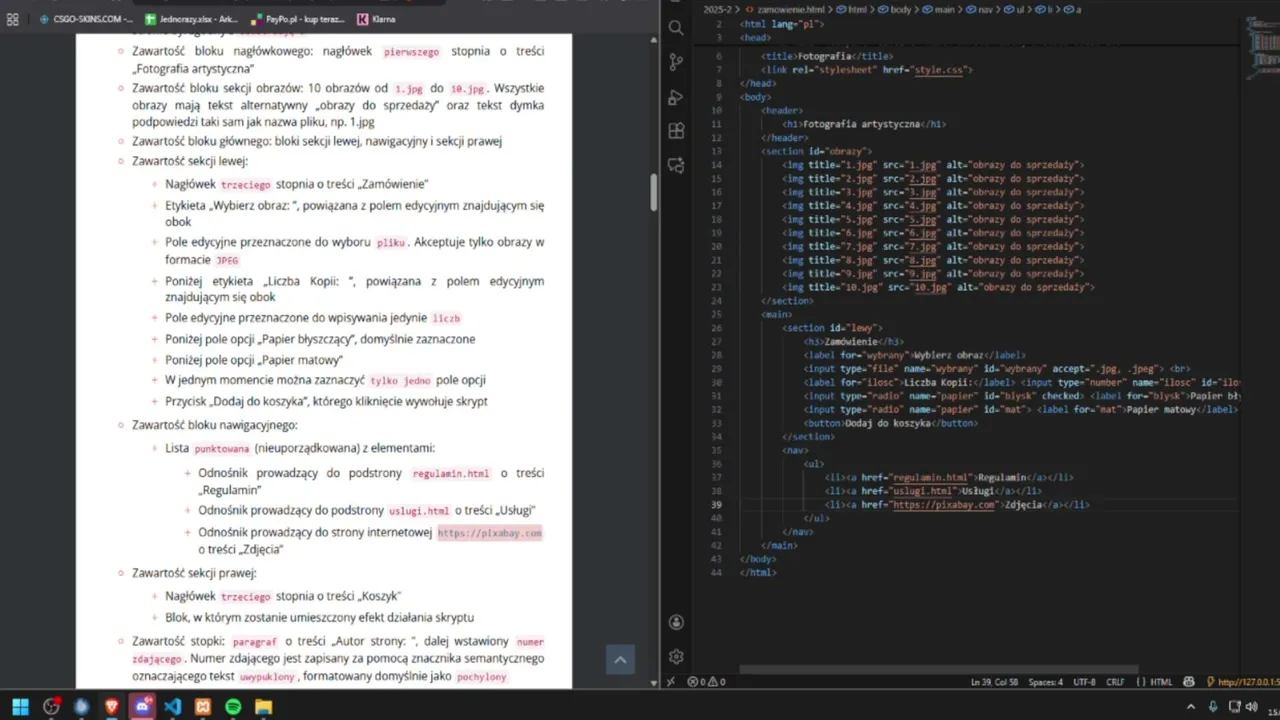
Task: Open the Brave browser taskbar icon
Action: tap(112, 707)
